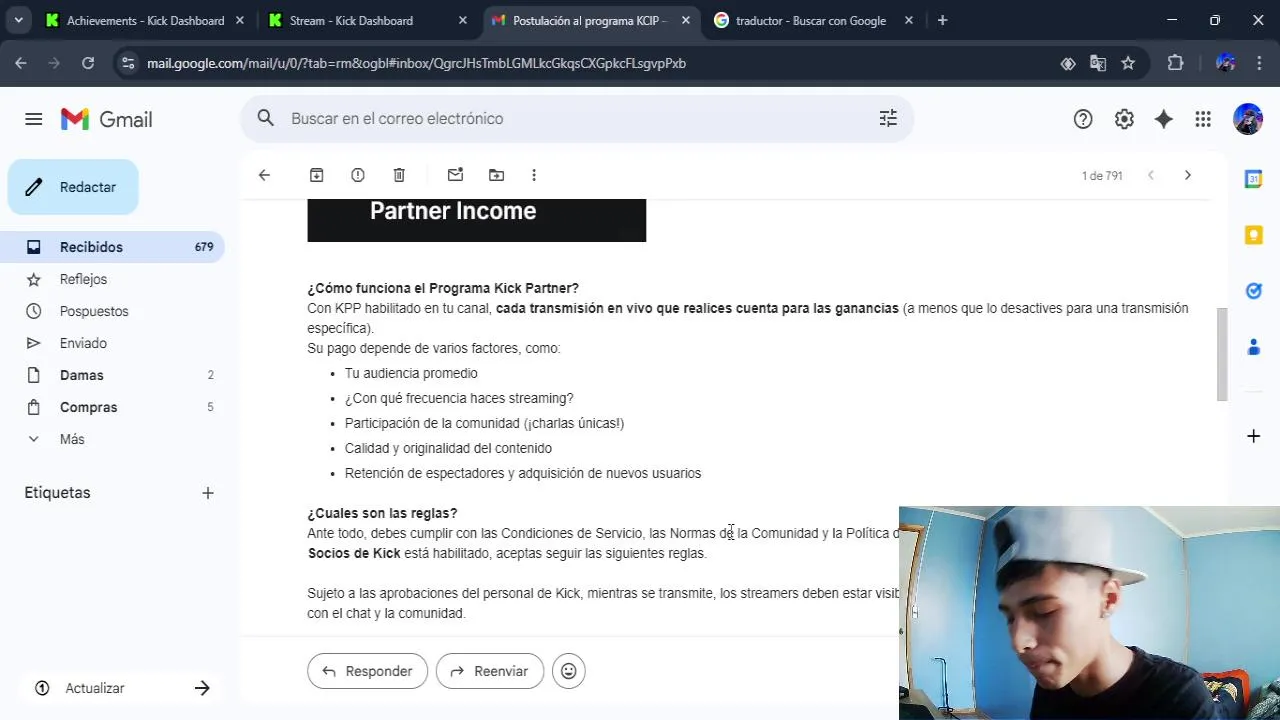Reload the page
1280x720 pixels.
(88, 63)
